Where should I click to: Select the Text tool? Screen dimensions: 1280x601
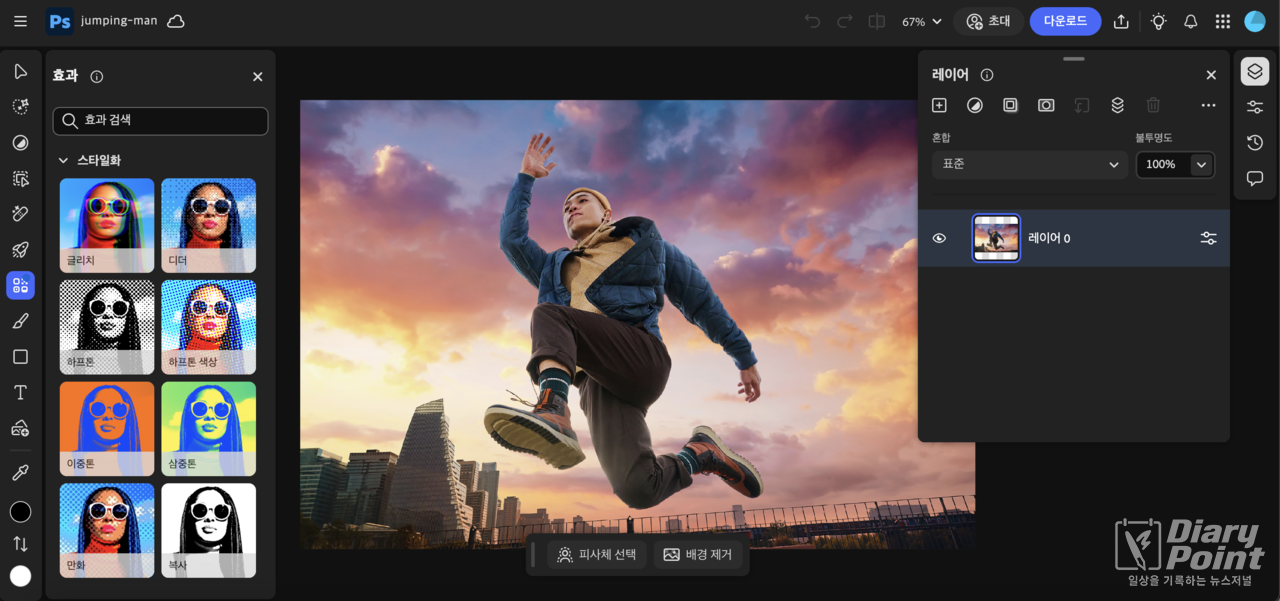20,393
